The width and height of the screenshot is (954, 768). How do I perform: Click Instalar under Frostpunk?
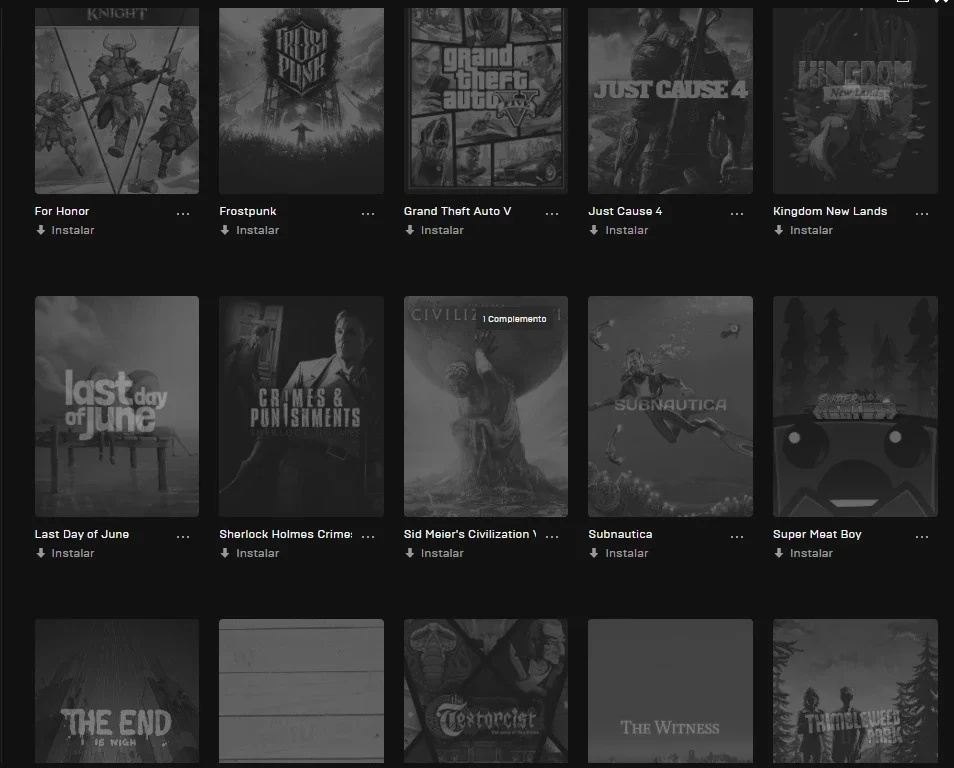[249, 230]
